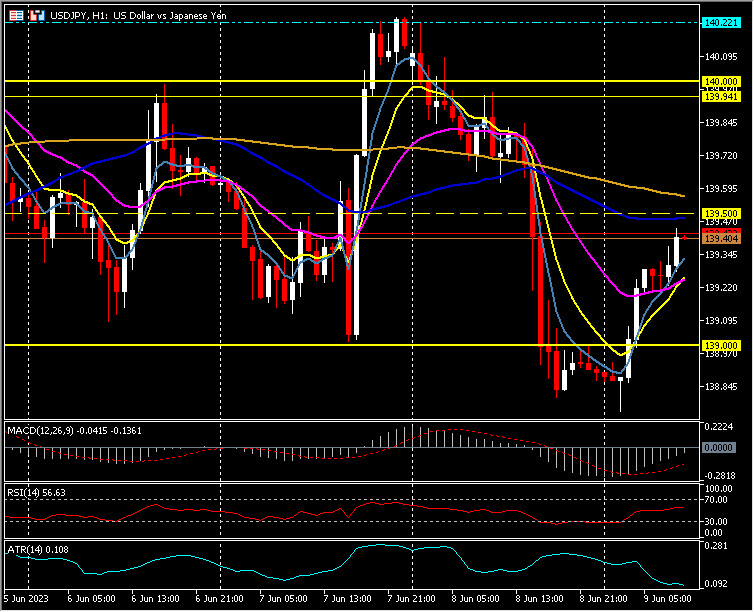Click the current price 139.404 tag

pos(720,239)
